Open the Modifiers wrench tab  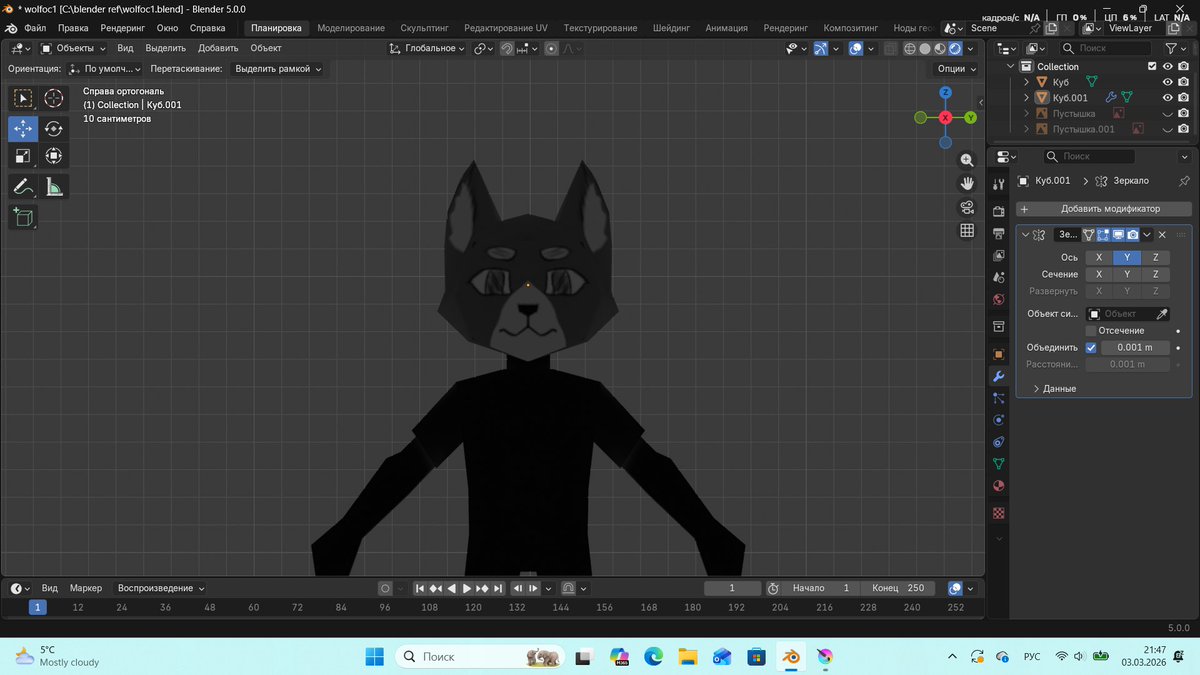tap(998, 376)
